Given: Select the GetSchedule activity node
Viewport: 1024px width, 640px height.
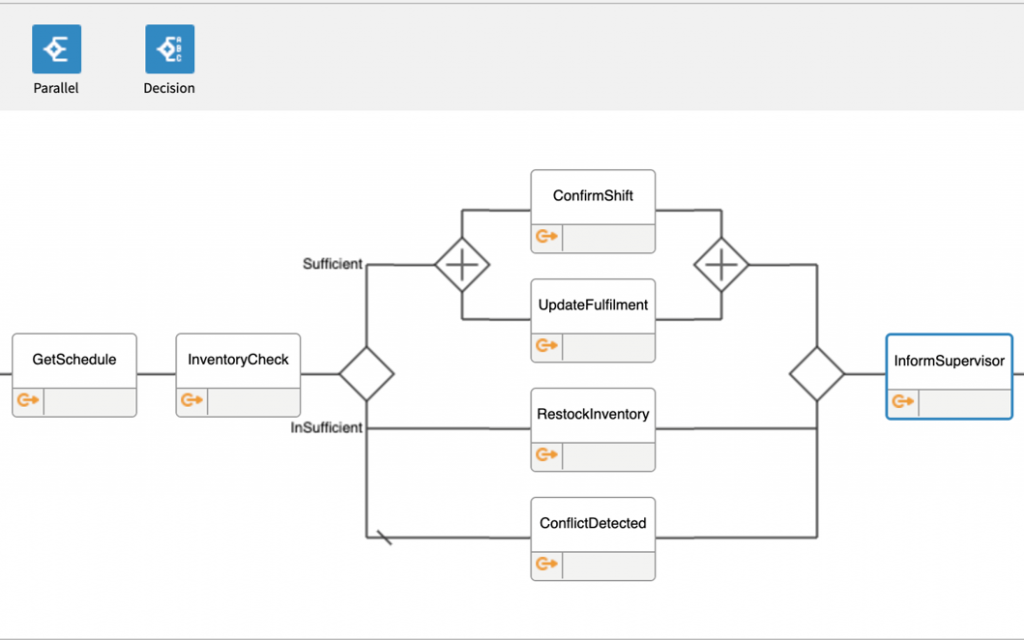Looking at the screenshot, I should 74,360.
